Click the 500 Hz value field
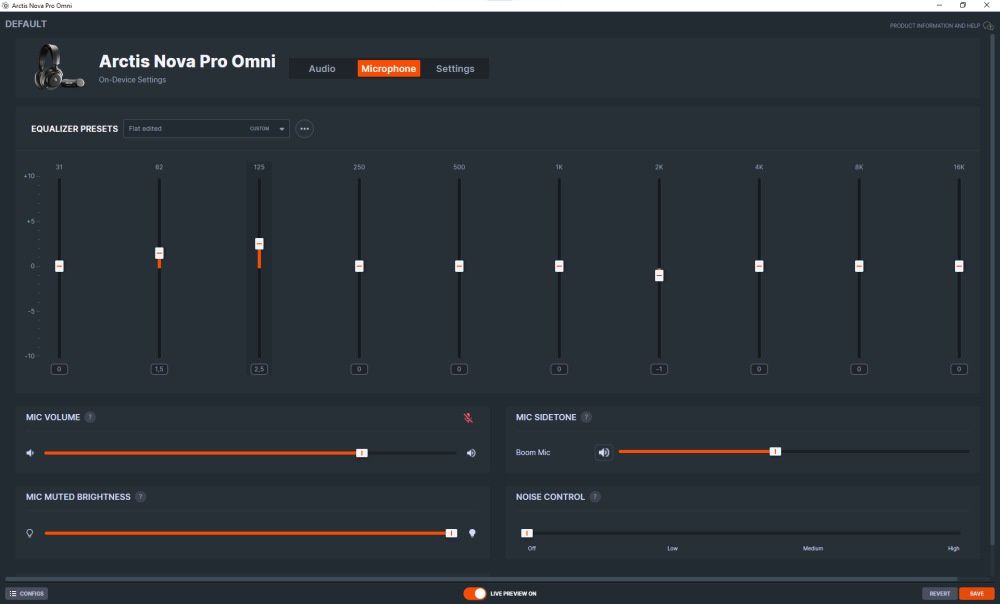The height and width of the screenshot is (604, 1000). [459, 369]
